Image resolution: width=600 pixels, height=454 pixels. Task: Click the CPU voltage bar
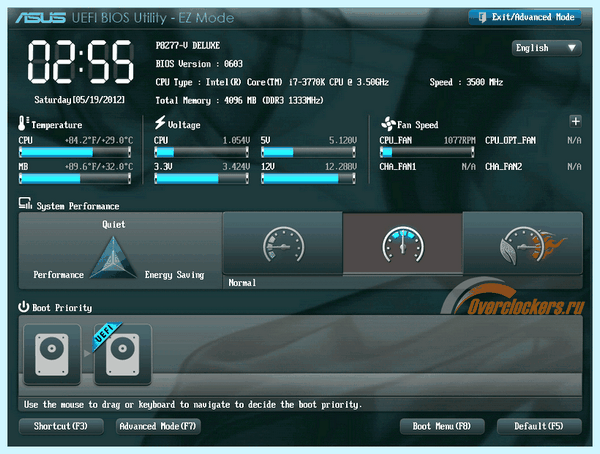[x=202, y=152]
